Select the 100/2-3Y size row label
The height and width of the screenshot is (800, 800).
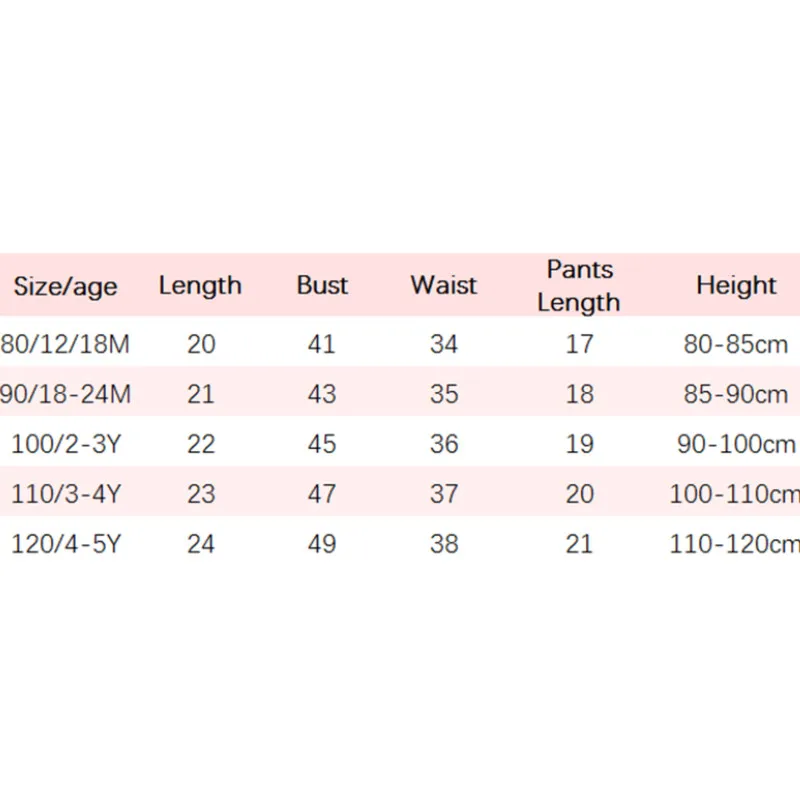(x=66, y=444)
